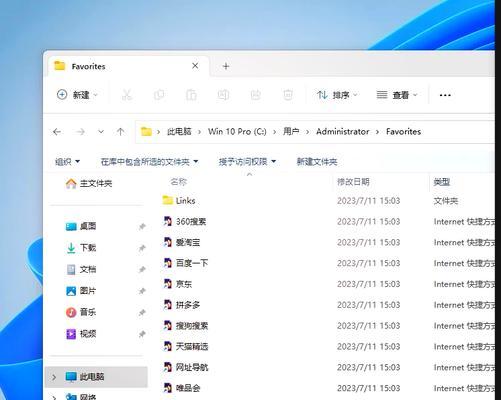This screenshot has width=501, height=400.
Task: Expand the 此电脑 tree chevron
Action: (54, 377)
